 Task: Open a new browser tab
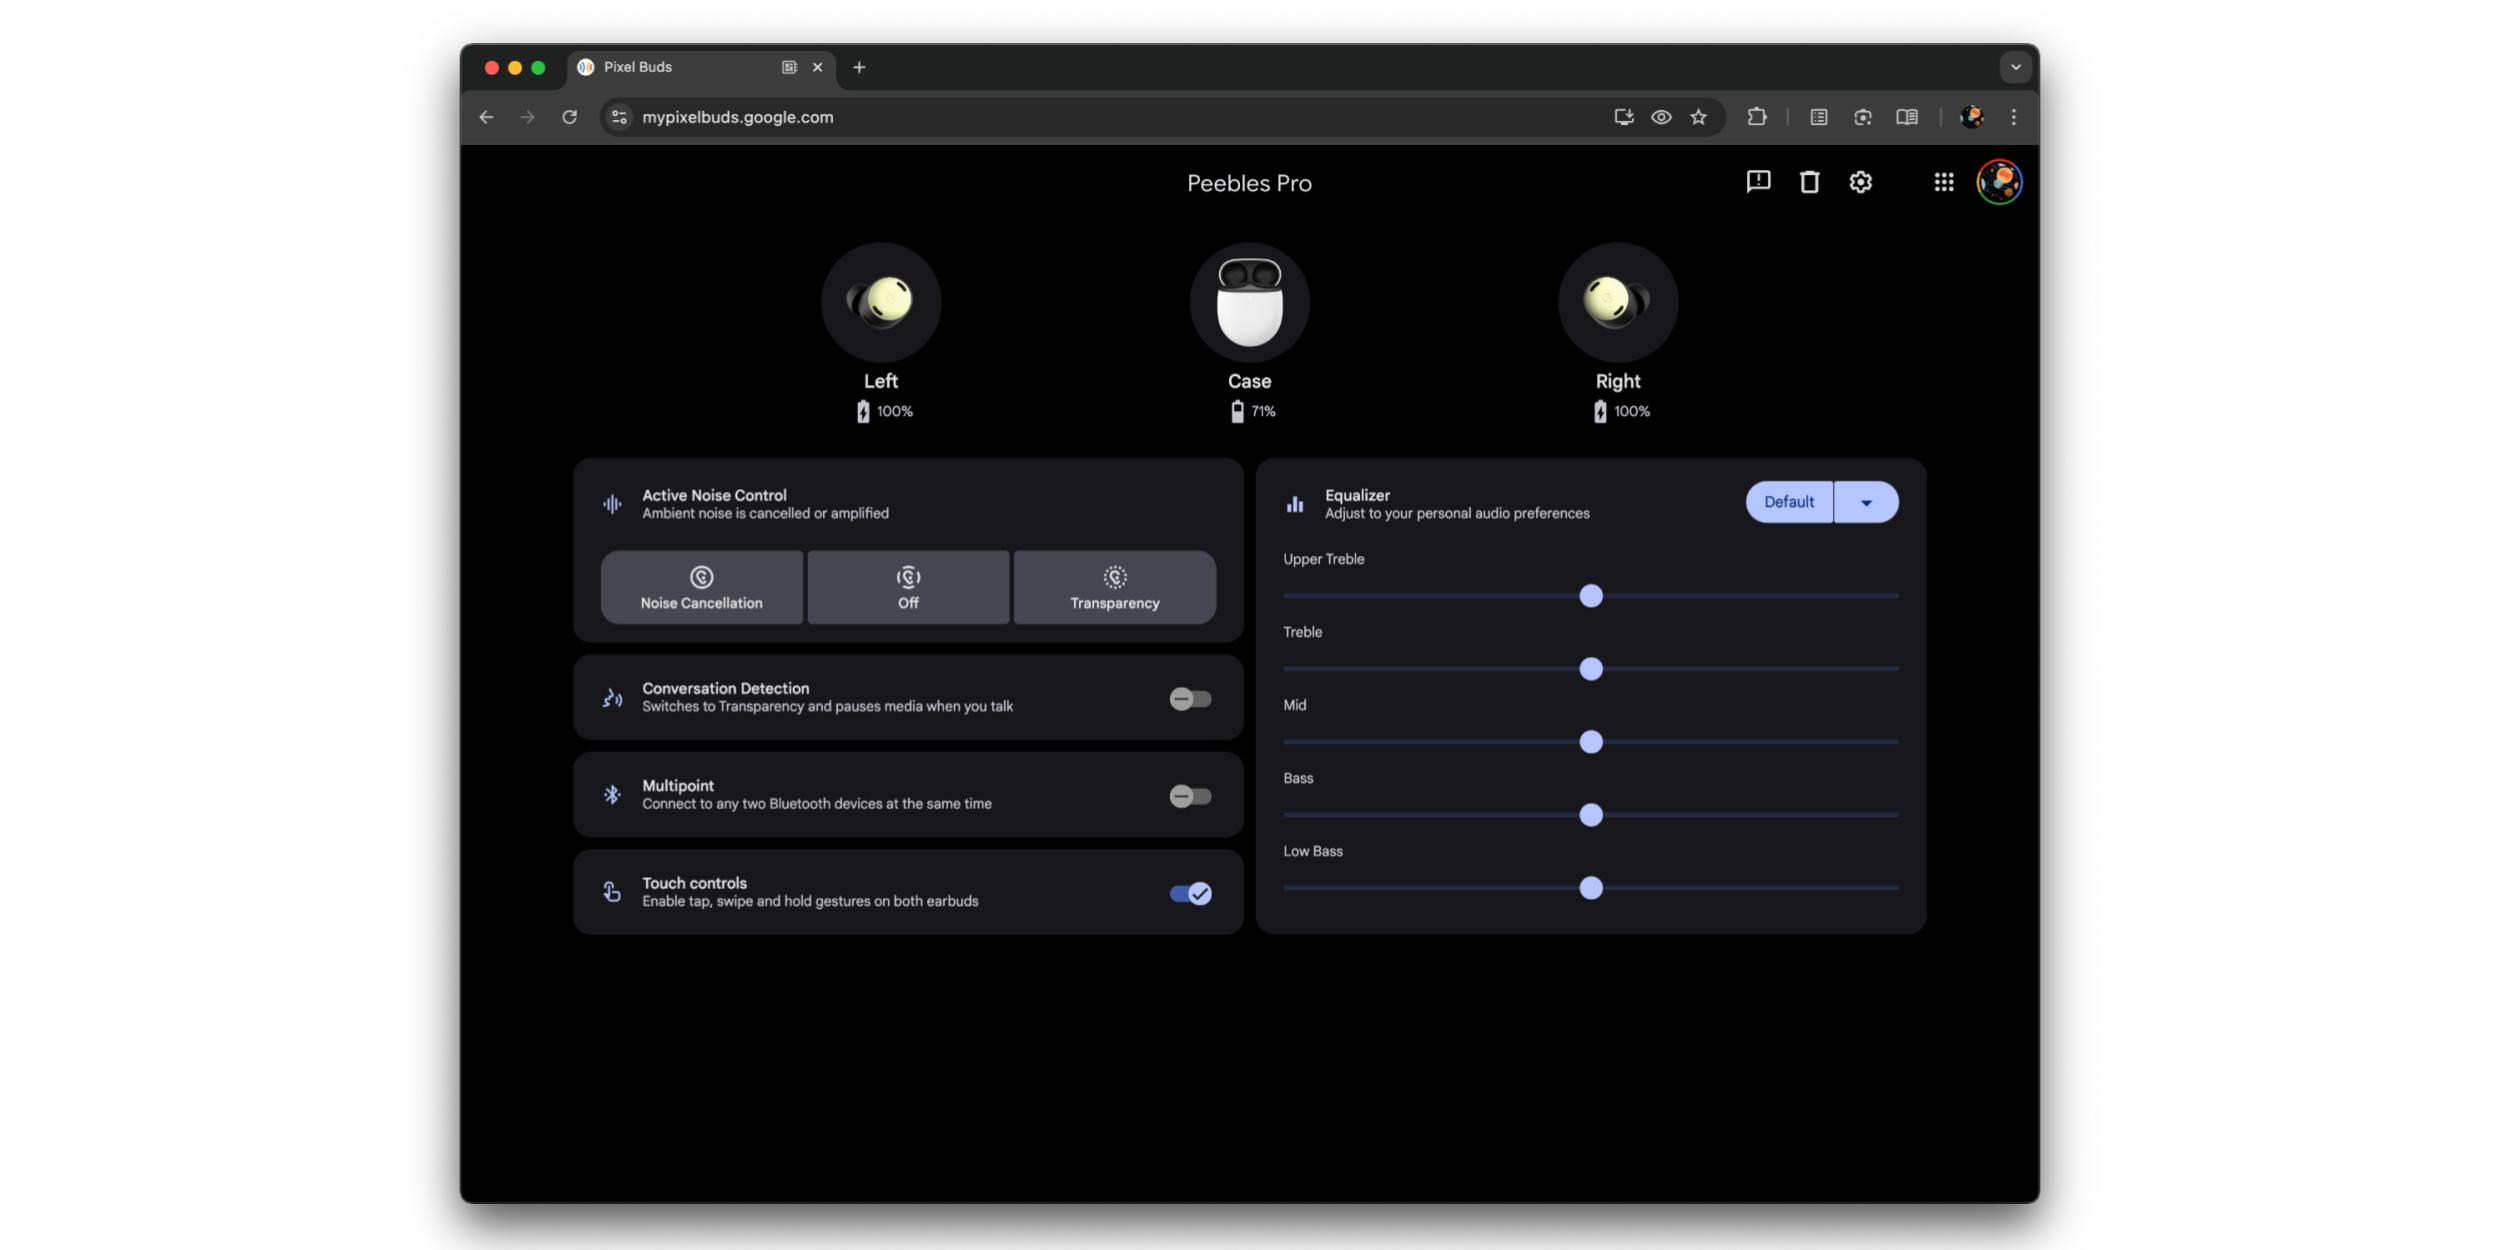[x=859, y=67]
